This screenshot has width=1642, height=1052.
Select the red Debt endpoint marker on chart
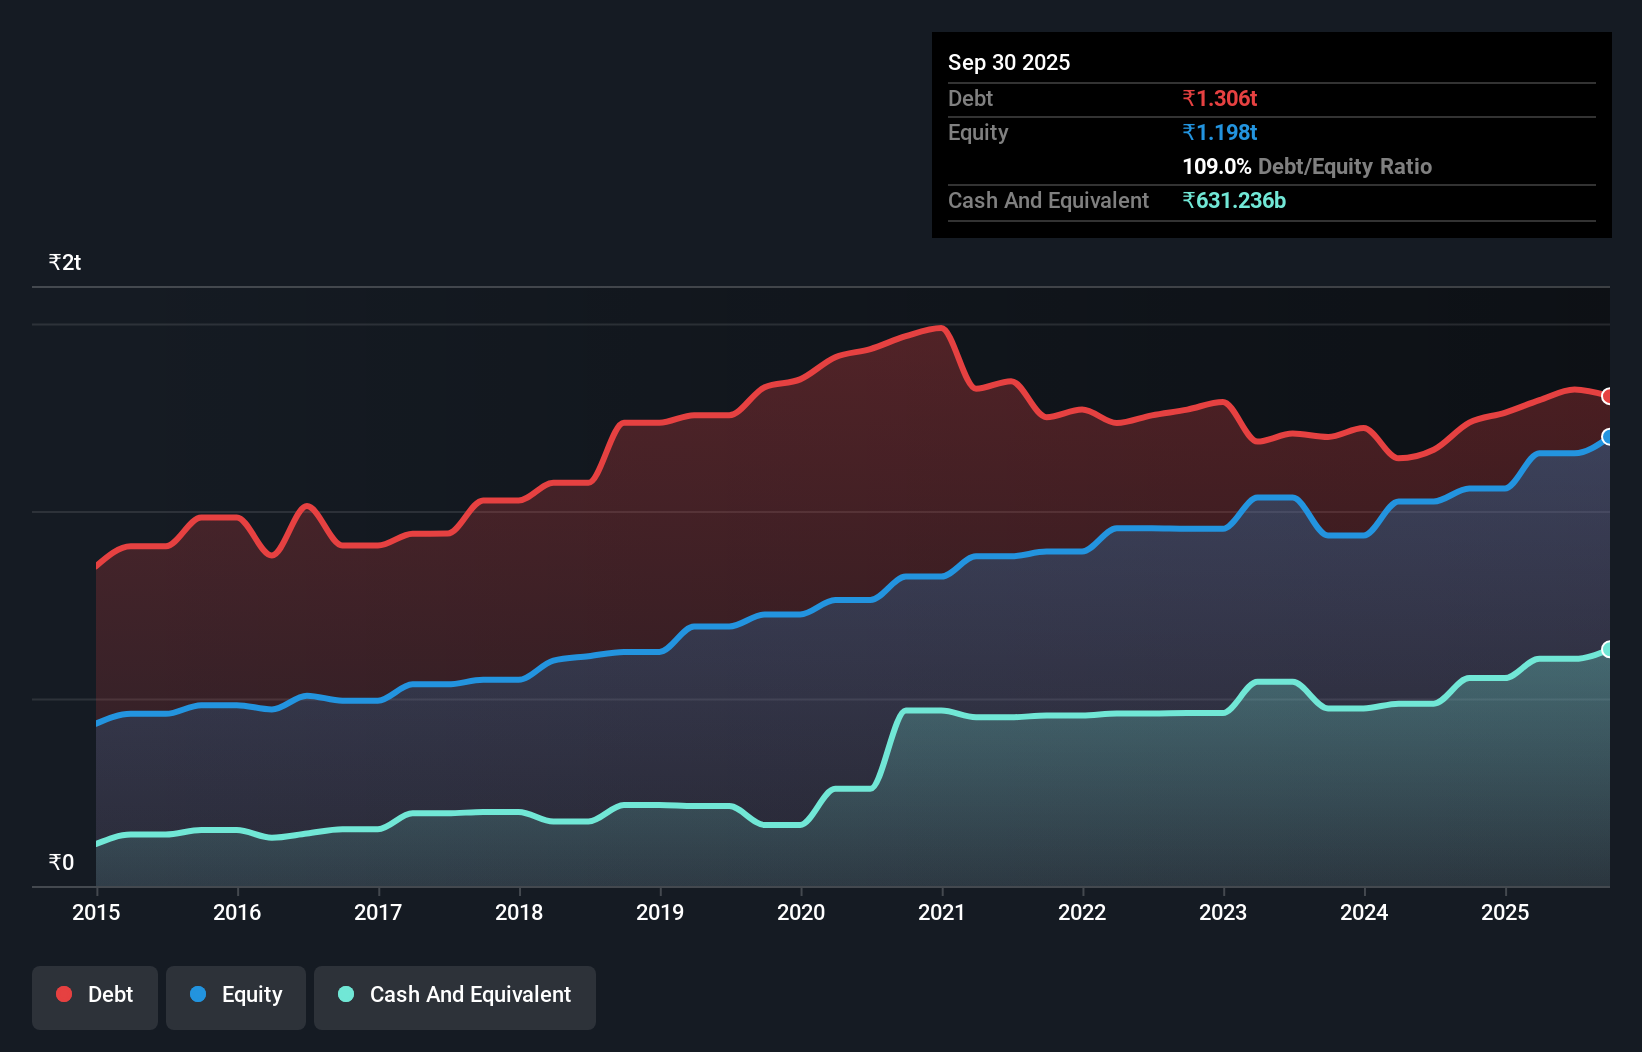(1608, 397)
